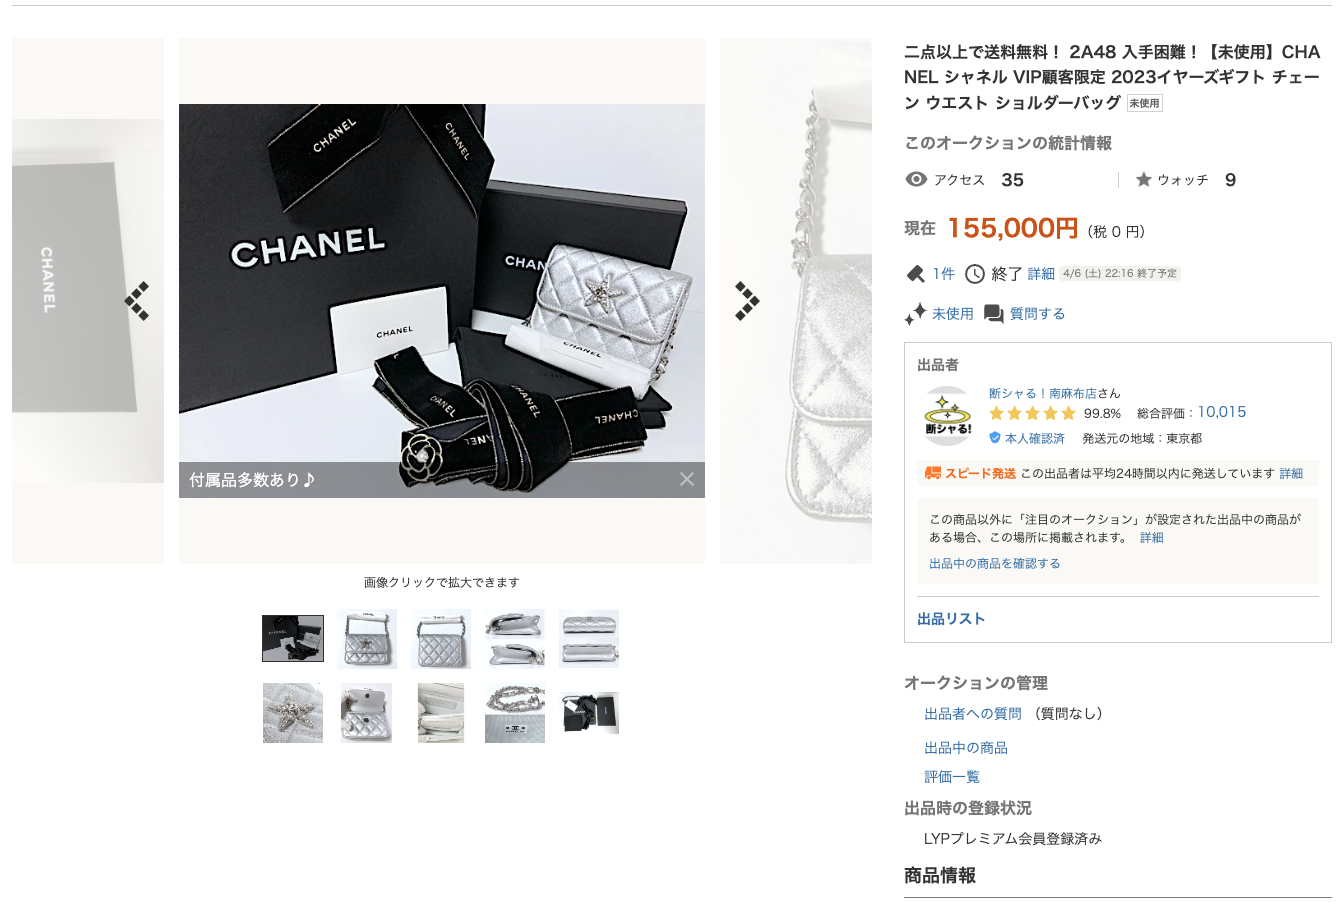
Task: Go to the previous image with left arrow
Action: [x=137, y=301]
